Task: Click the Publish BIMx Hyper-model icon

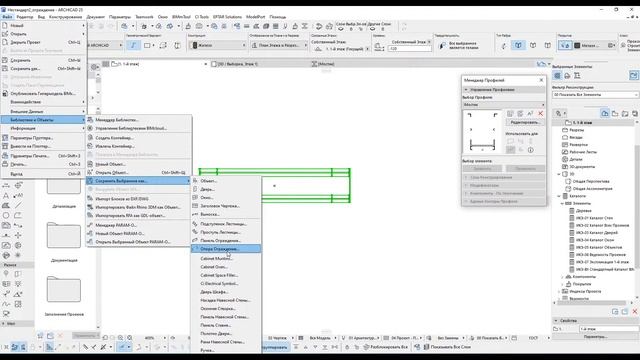Action: click(x=5, y=93)
